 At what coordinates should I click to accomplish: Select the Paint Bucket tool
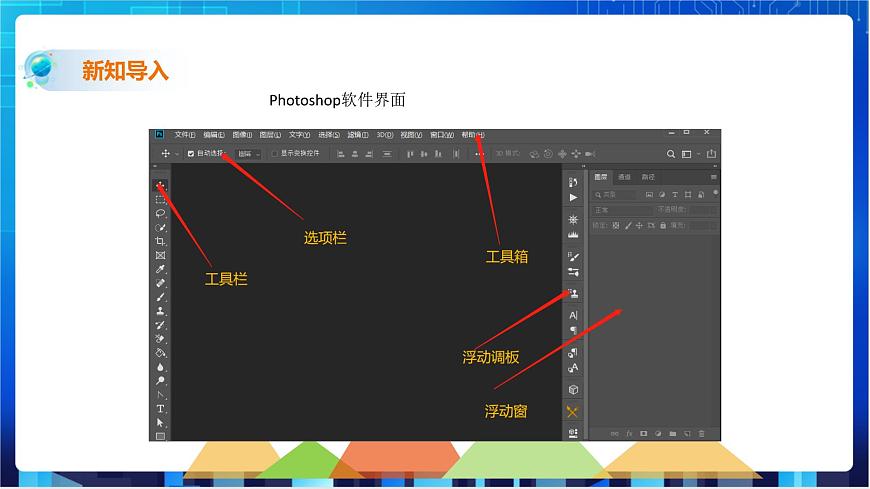[x=160, y=353]
